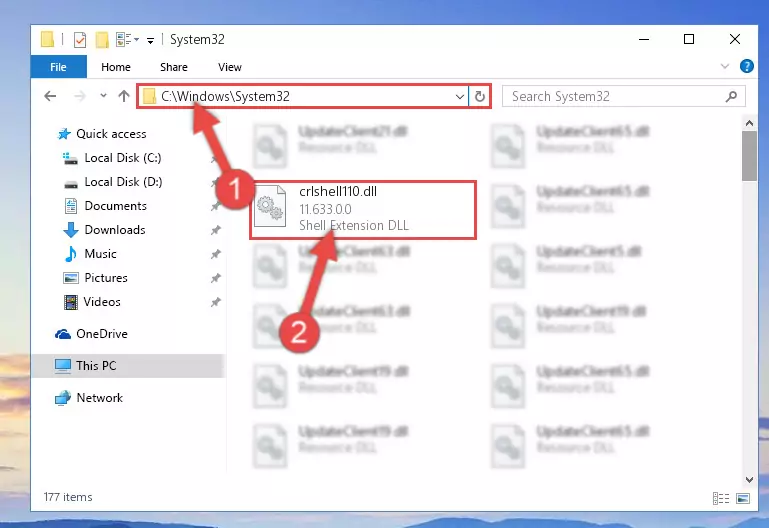Click the OneDrive cloud icon
This screenshot has width=769, height=528.
tap(63, 334)
